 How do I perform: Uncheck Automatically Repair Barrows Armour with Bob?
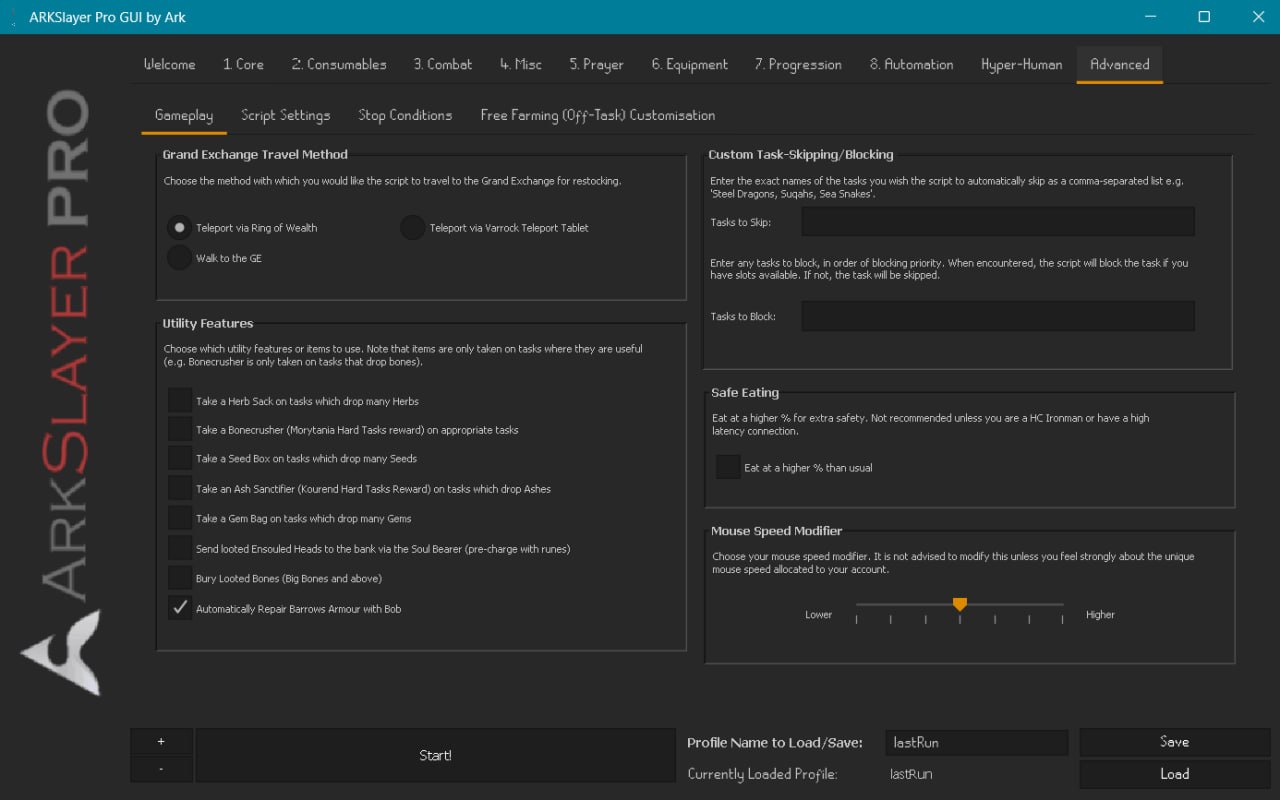pyautogui.click(x=180, y=608)
